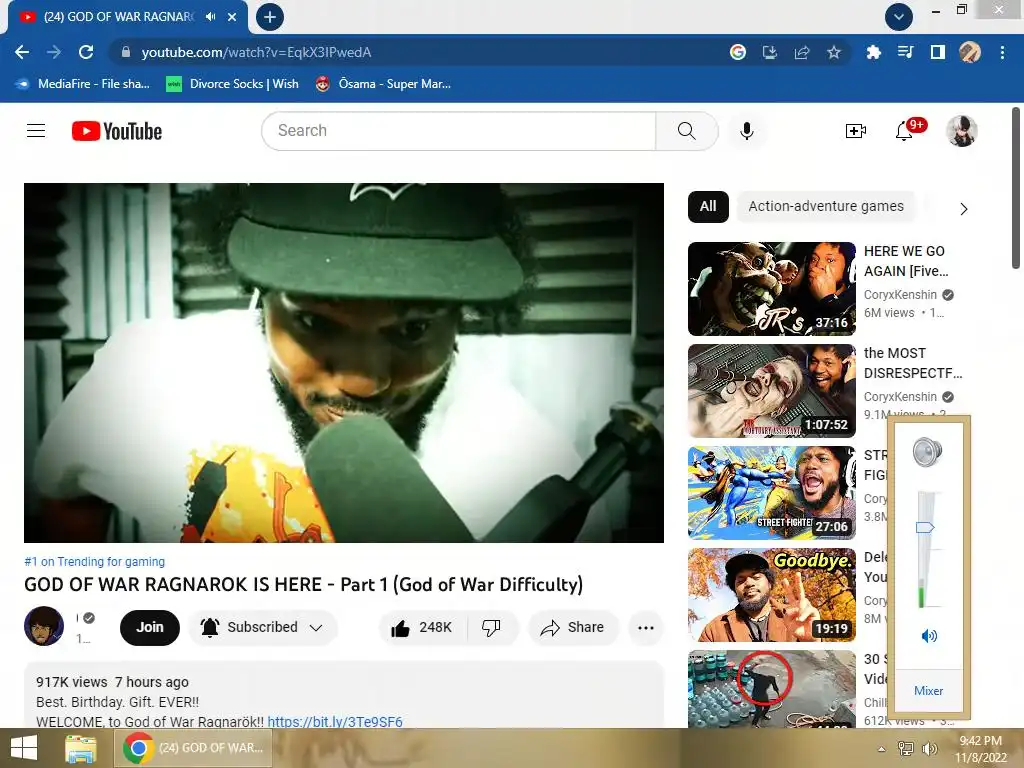Open the three-dot more actions menu

tap(646, 628)
